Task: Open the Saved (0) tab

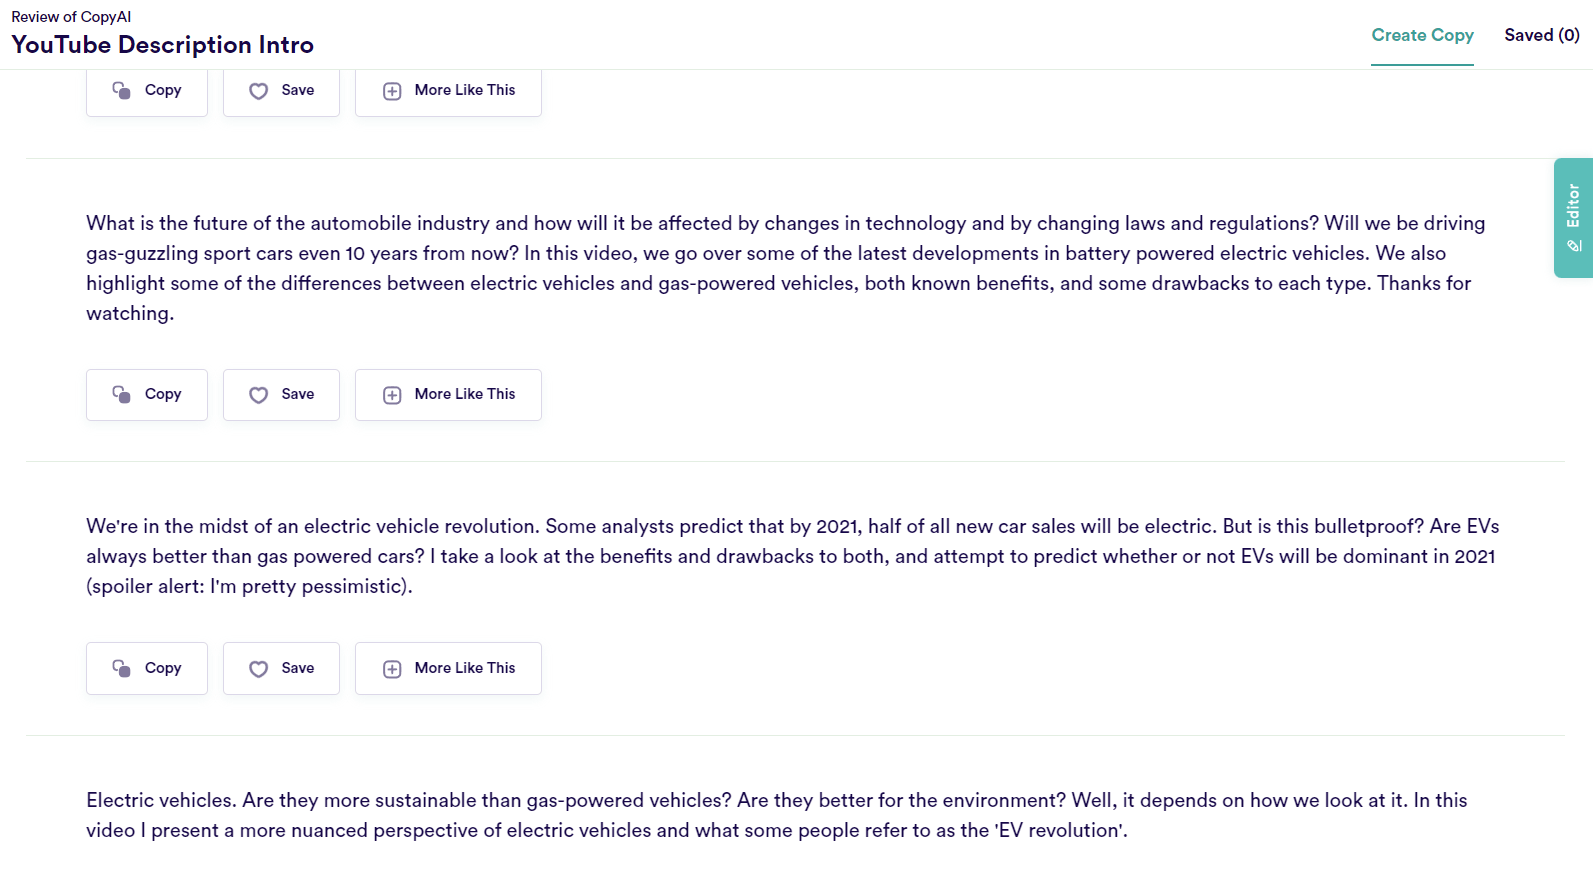Action: pyautogui.click(x=1541, y=36)
